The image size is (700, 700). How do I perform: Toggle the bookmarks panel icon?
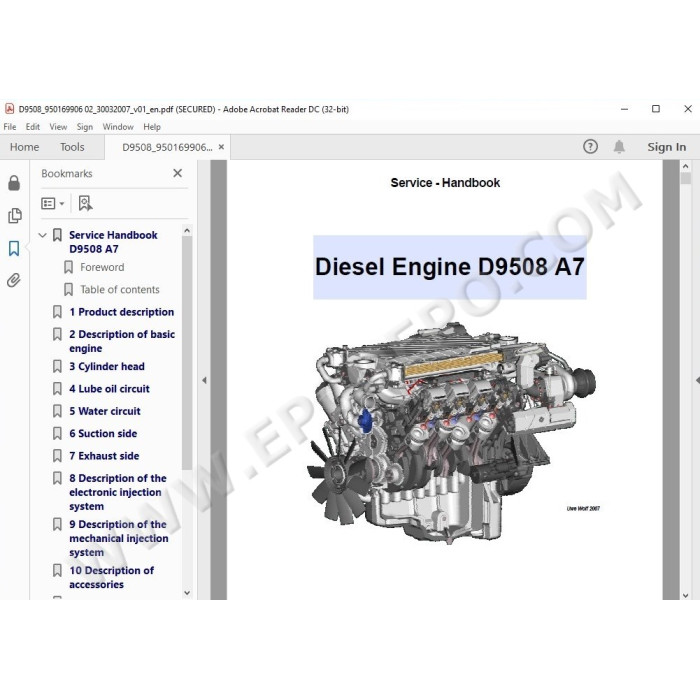[14, 248]
